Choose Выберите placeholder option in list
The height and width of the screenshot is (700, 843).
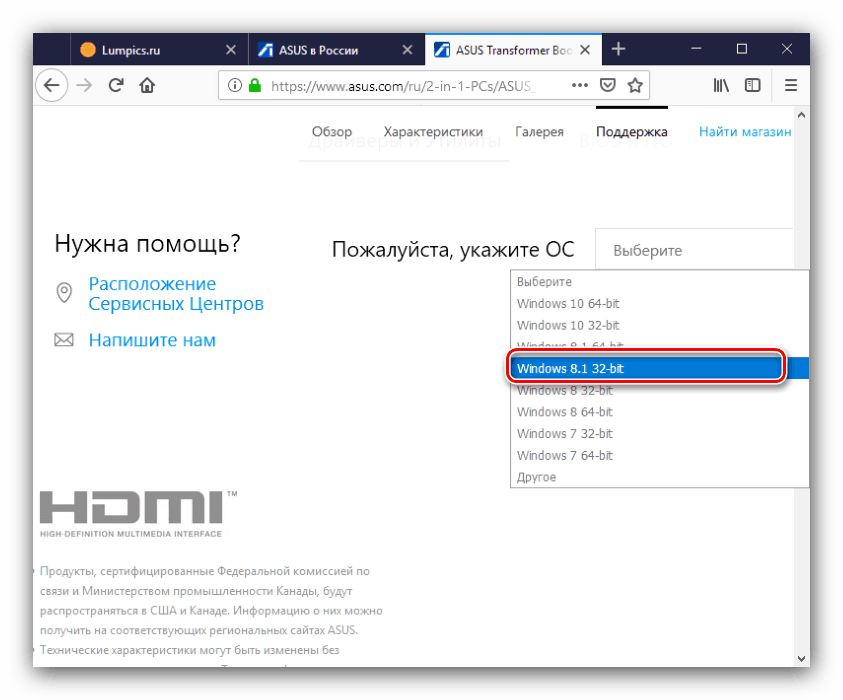[x=659, y=282]
